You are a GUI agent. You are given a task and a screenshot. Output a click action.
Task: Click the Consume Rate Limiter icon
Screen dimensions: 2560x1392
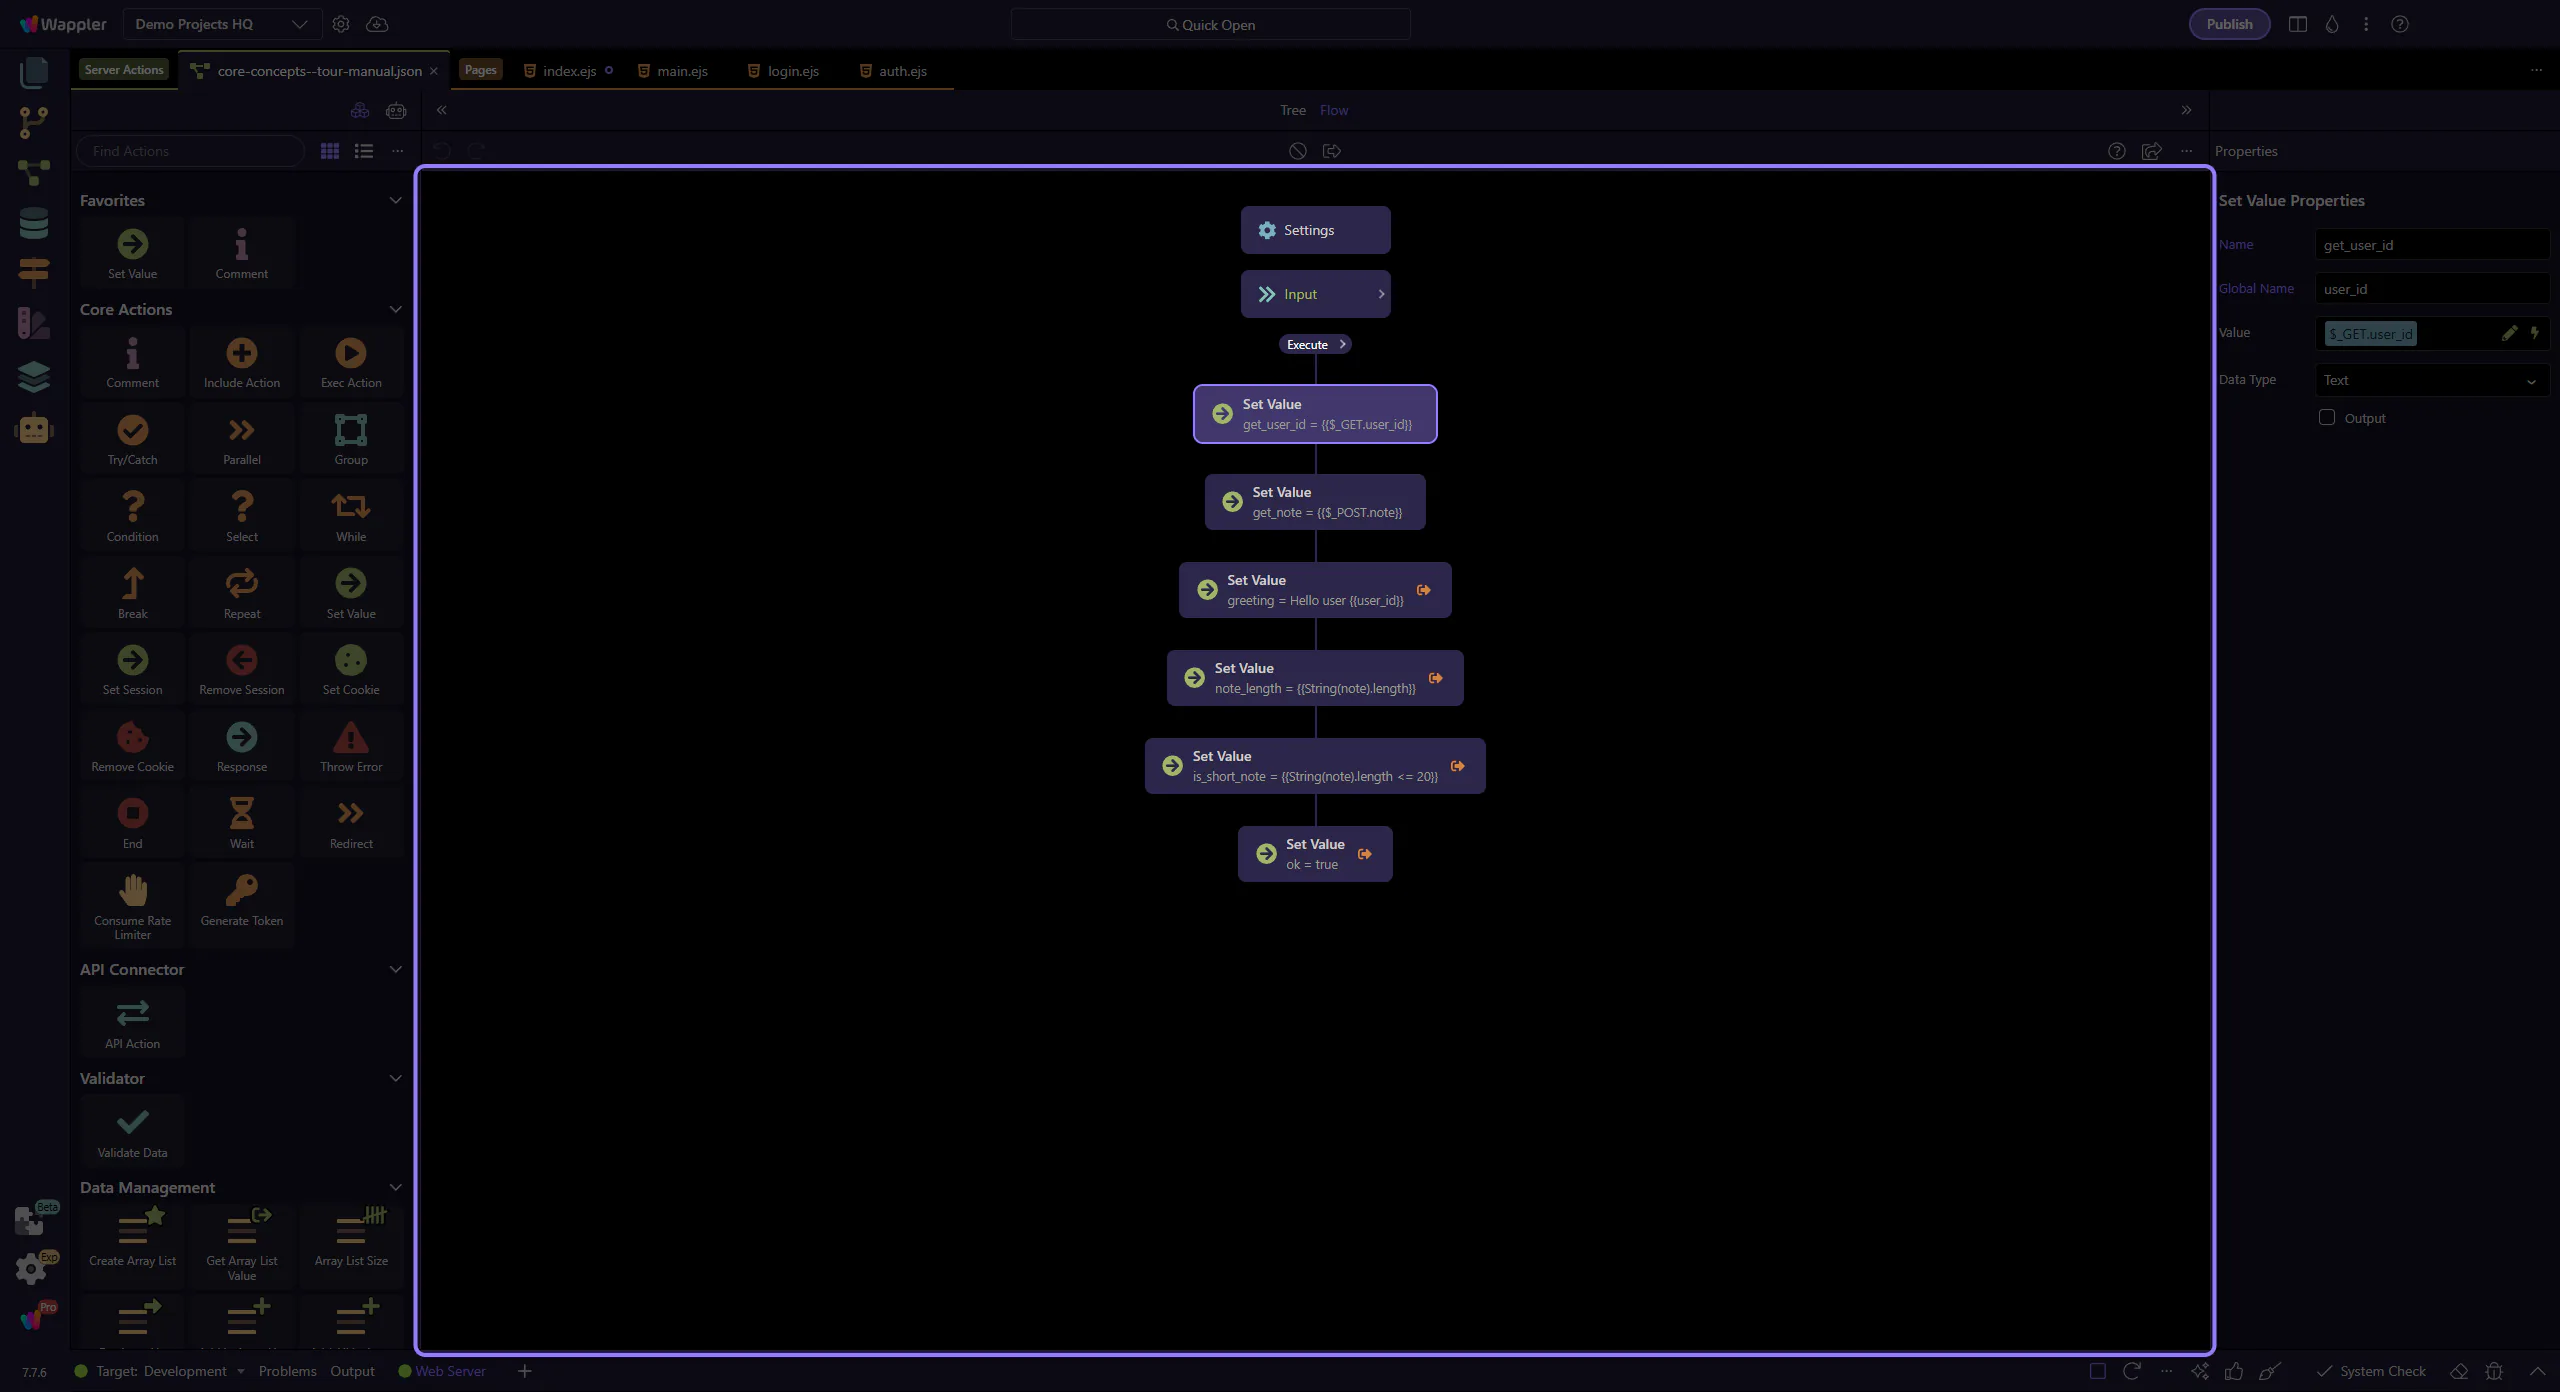[132, 890]
